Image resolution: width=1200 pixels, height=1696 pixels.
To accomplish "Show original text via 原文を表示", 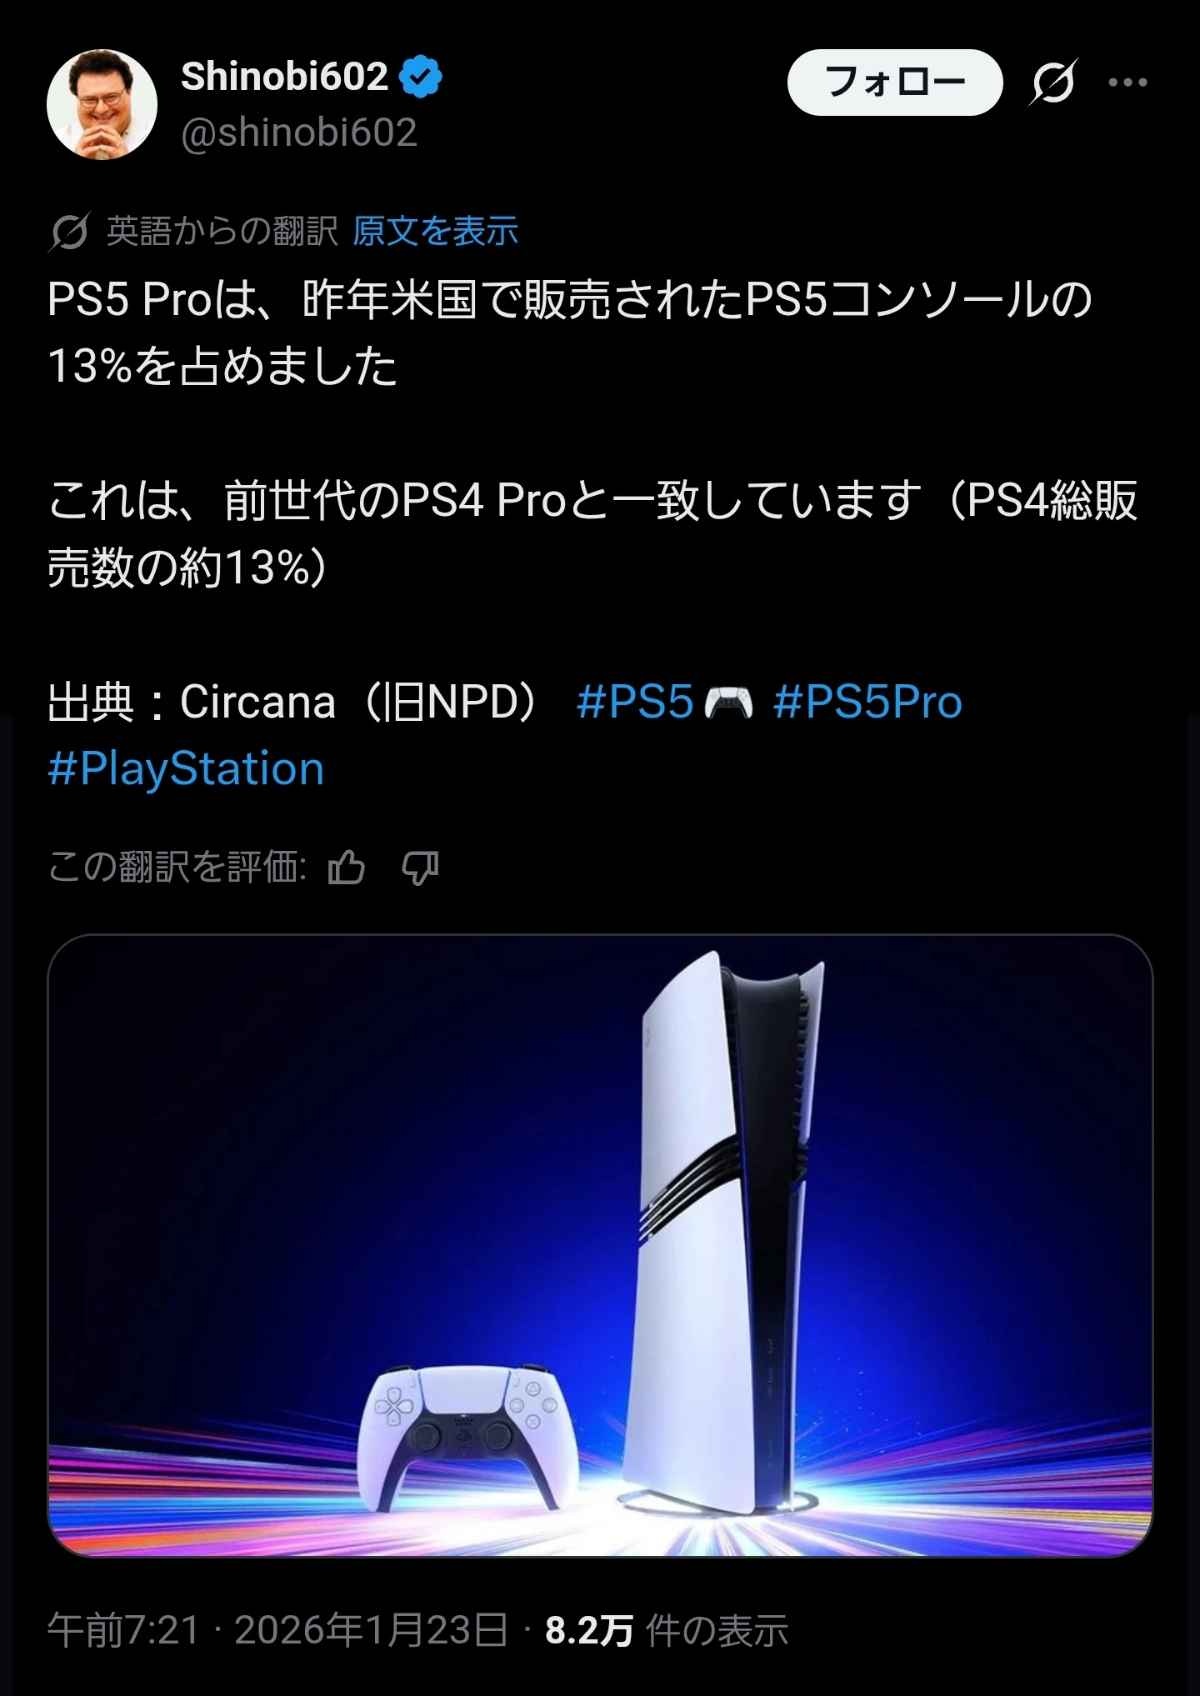I will [435, 231].
